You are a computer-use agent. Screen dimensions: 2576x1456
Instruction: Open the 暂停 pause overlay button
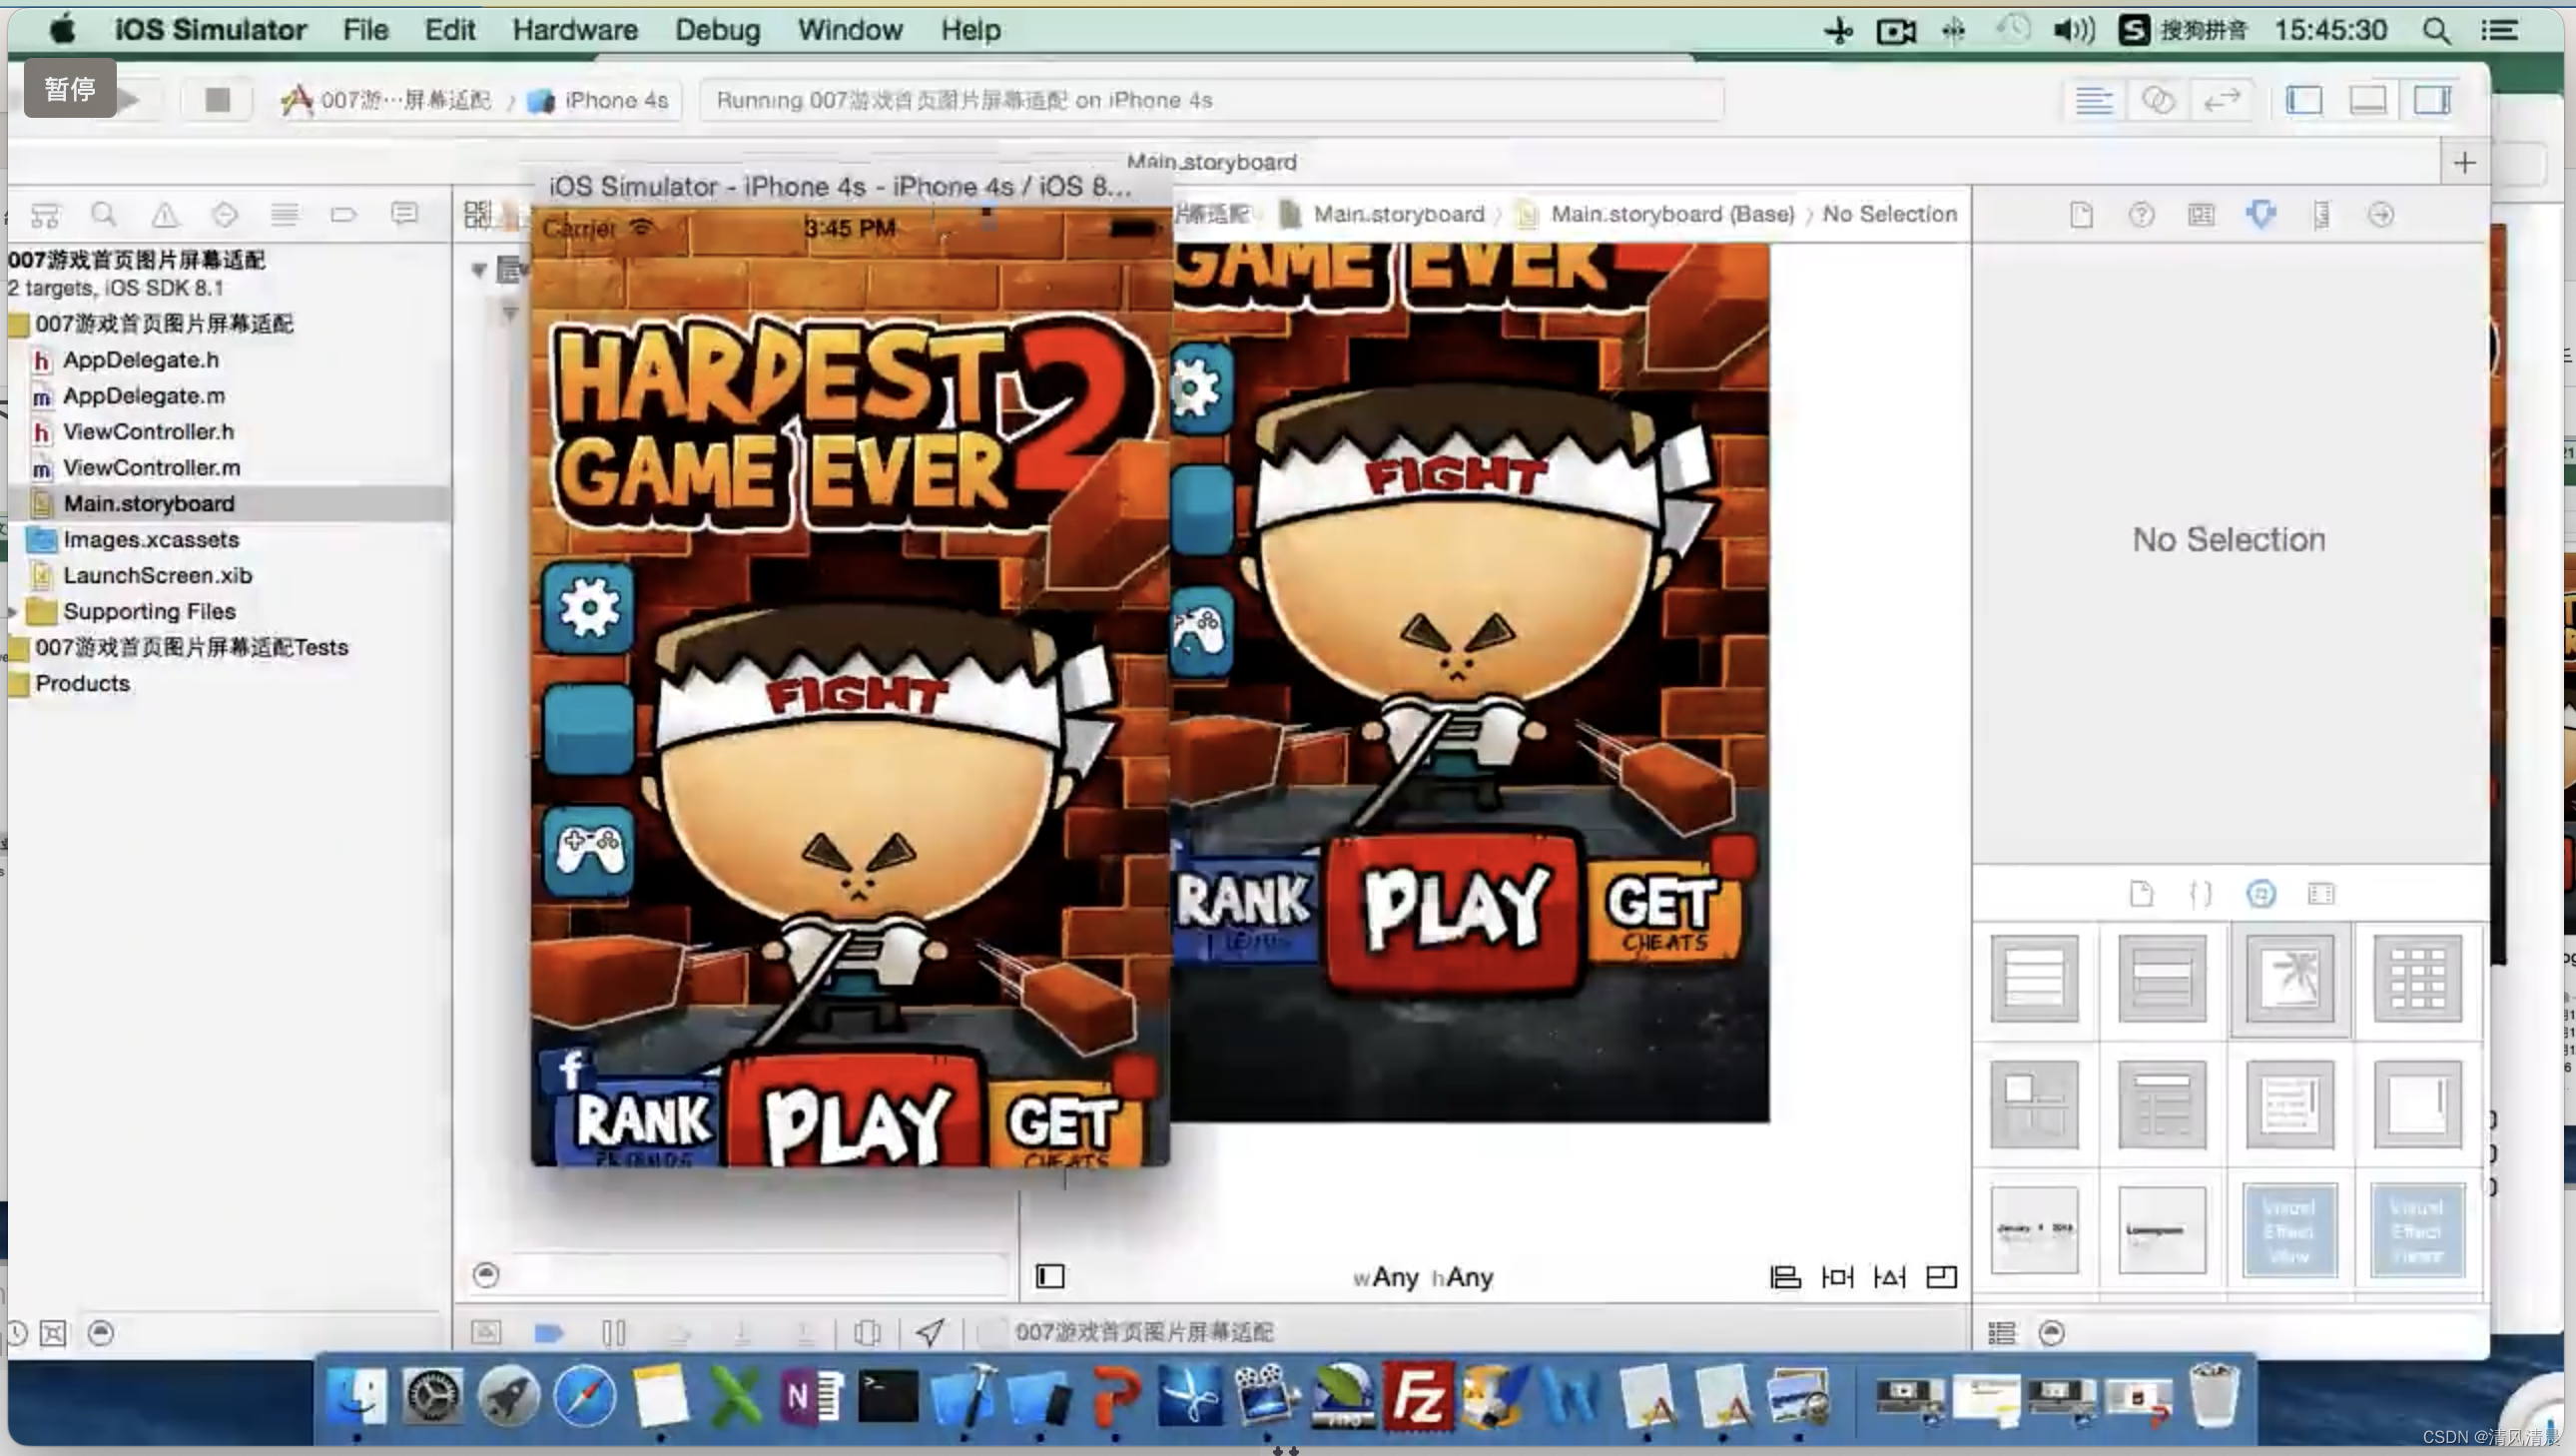[x=70, y=88]
